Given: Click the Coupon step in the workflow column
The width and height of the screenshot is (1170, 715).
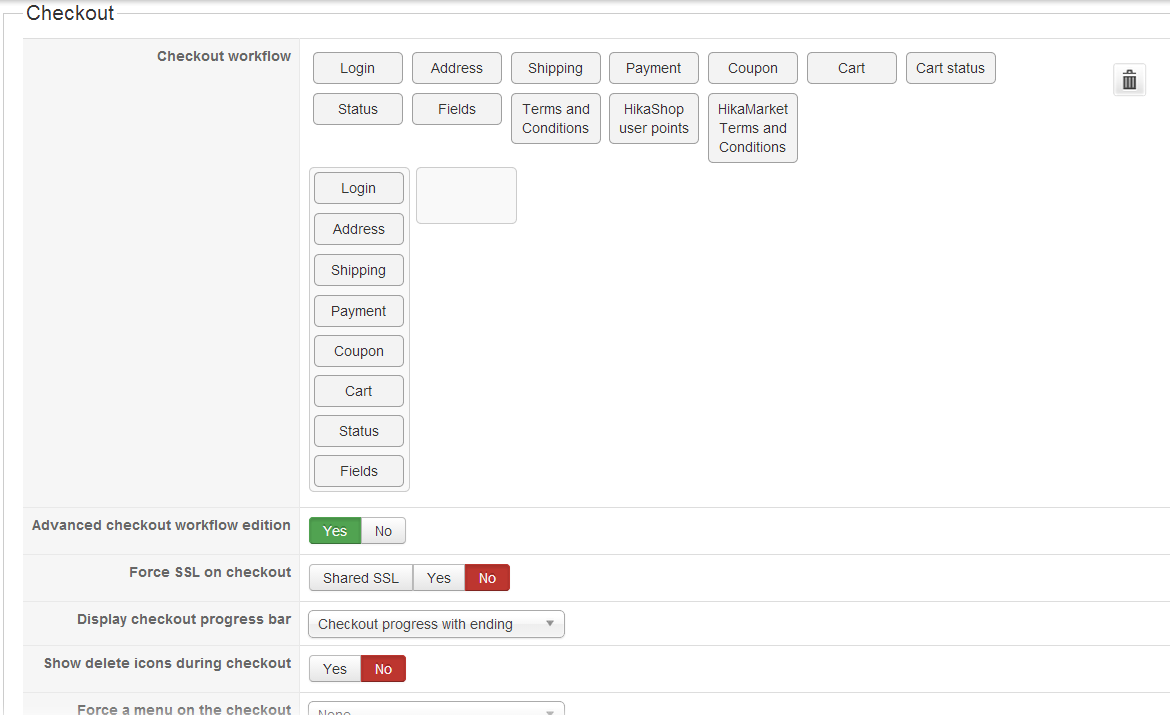Looking at the screenshot, I should tap(359, 351).
